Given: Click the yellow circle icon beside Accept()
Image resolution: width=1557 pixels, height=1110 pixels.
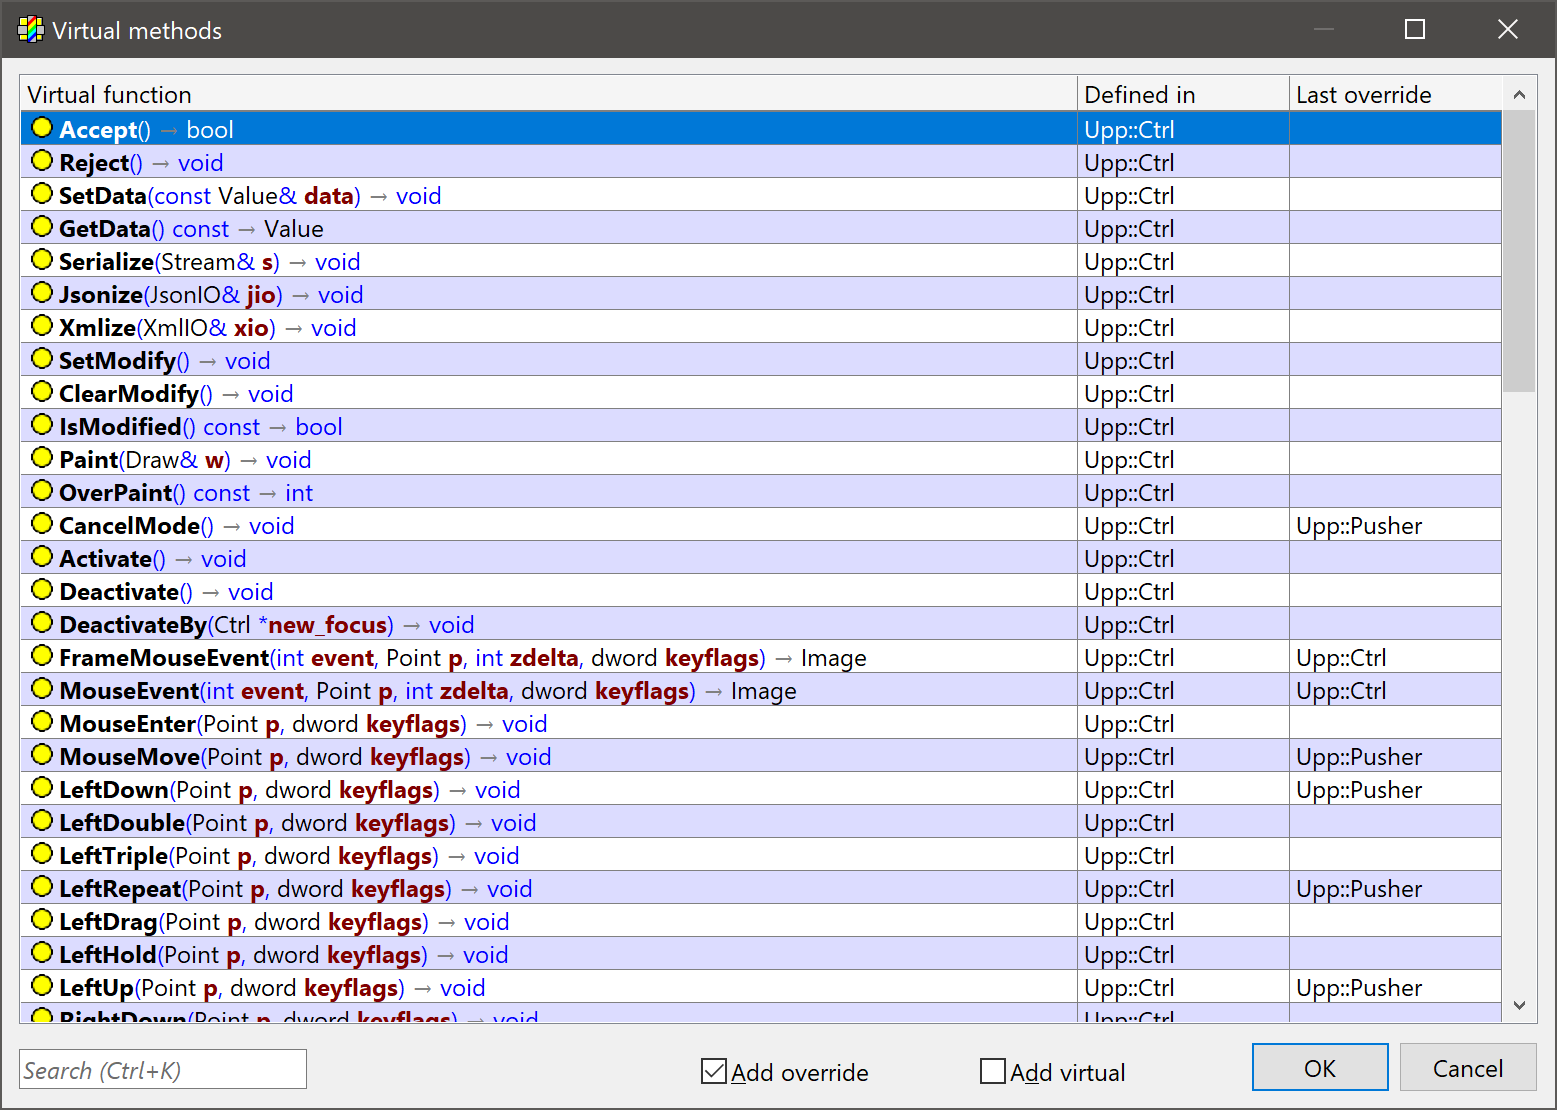Looking at the screenshot, I should [x=42, y=128].
